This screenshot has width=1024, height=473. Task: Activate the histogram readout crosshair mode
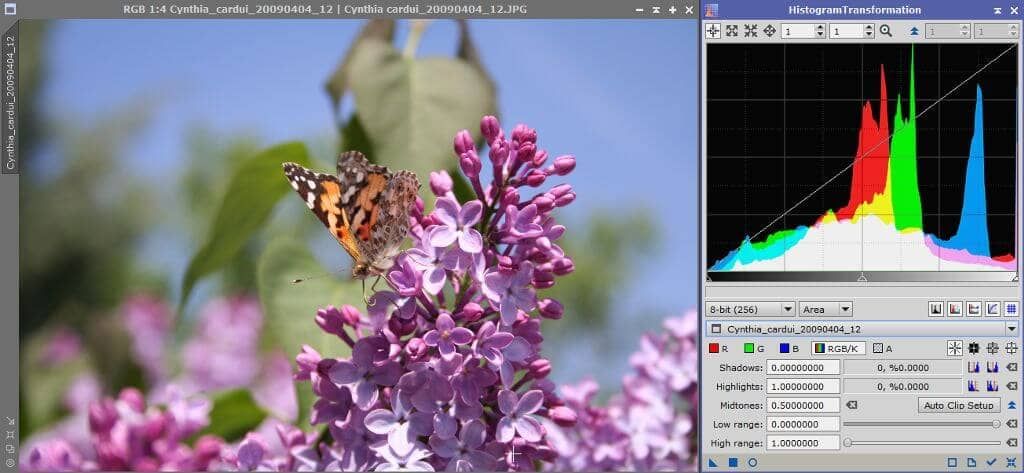pos(712,31)
